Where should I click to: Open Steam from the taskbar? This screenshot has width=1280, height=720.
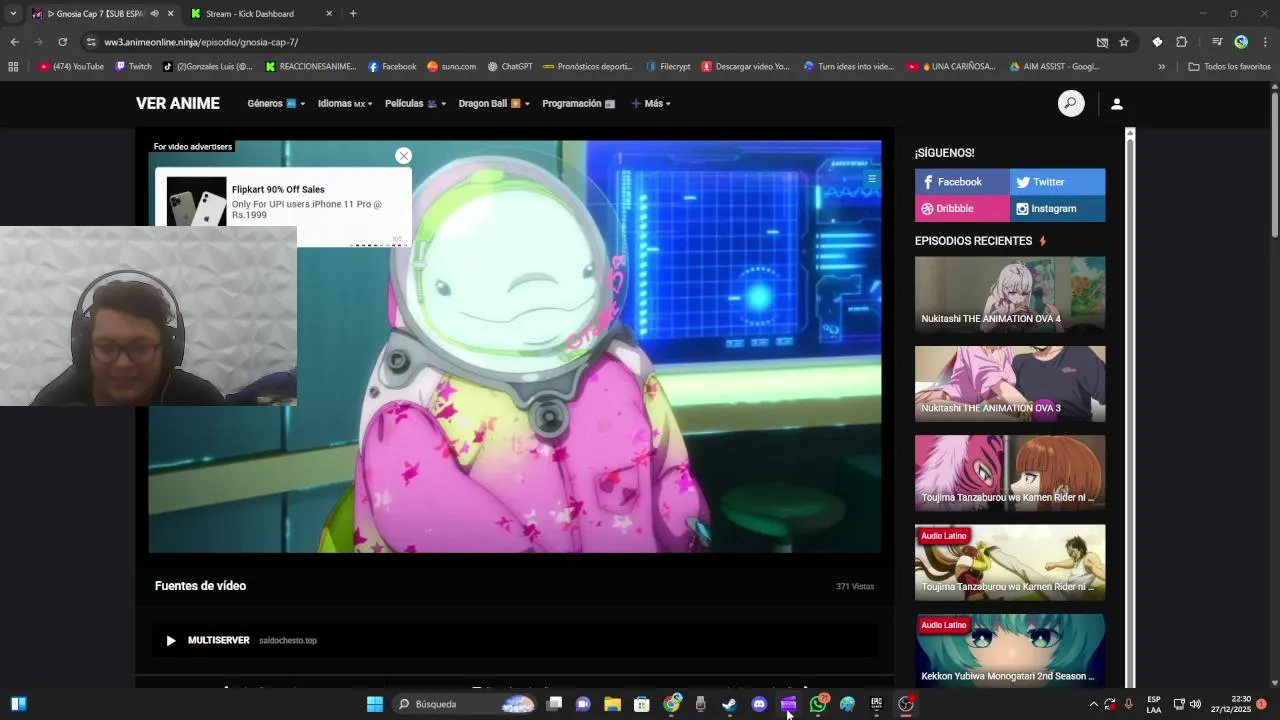(x=729, y=704)
